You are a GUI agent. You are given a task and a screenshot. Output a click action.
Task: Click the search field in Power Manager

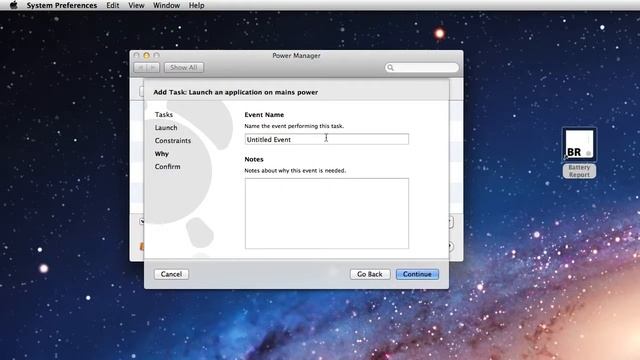coord(422,67)
